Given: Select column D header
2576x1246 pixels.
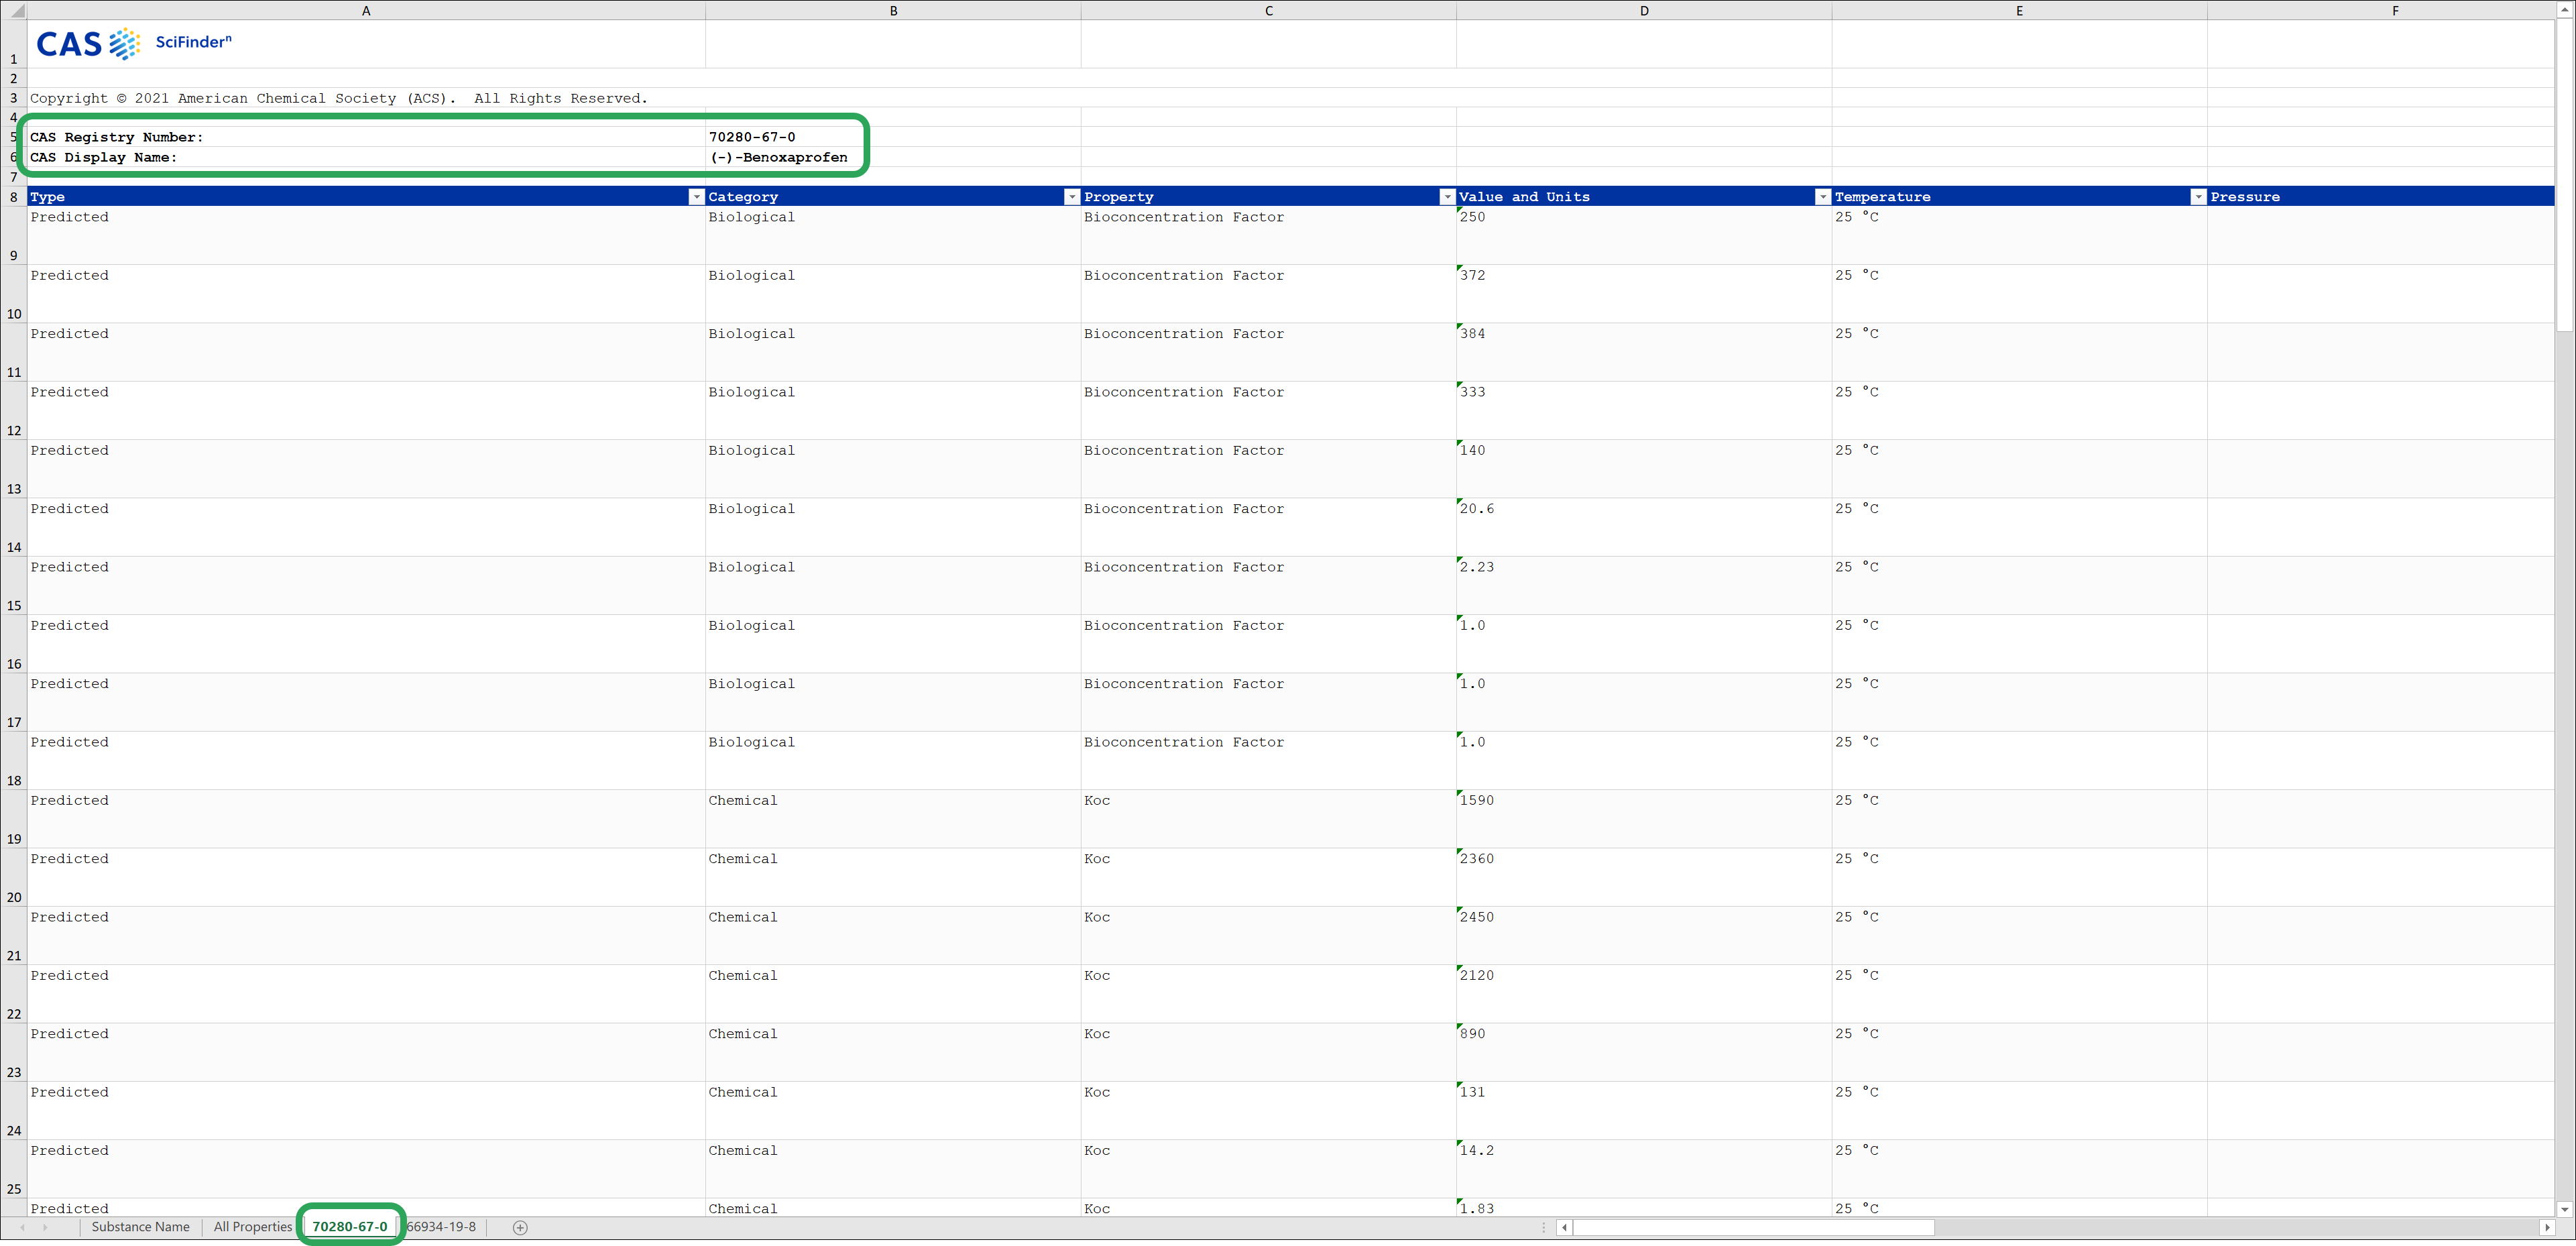Looking at the screenshot, I should pos(1644,11).
